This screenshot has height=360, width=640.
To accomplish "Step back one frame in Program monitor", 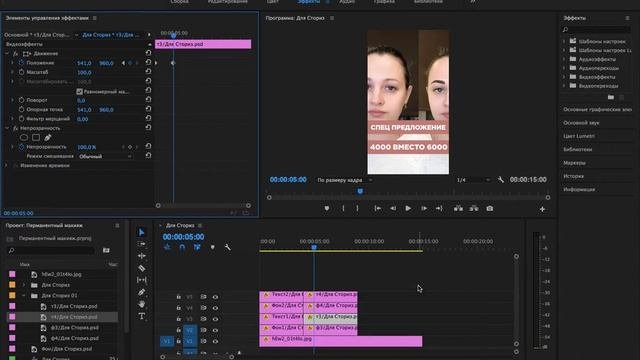I will click(x=393, y=209).
